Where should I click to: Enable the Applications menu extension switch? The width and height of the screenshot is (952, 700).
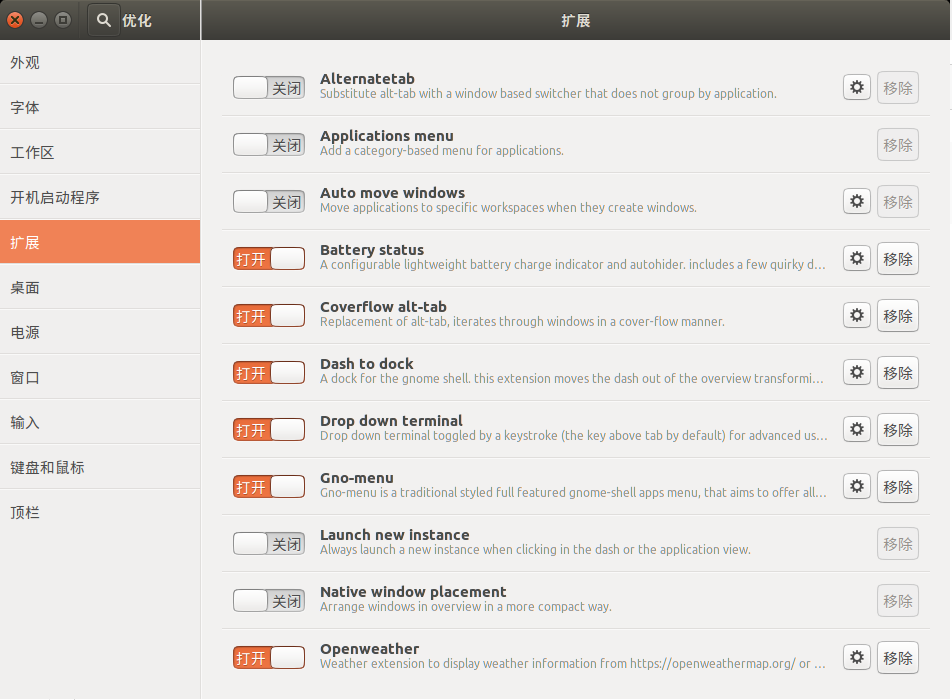click(x=269, y=145)
